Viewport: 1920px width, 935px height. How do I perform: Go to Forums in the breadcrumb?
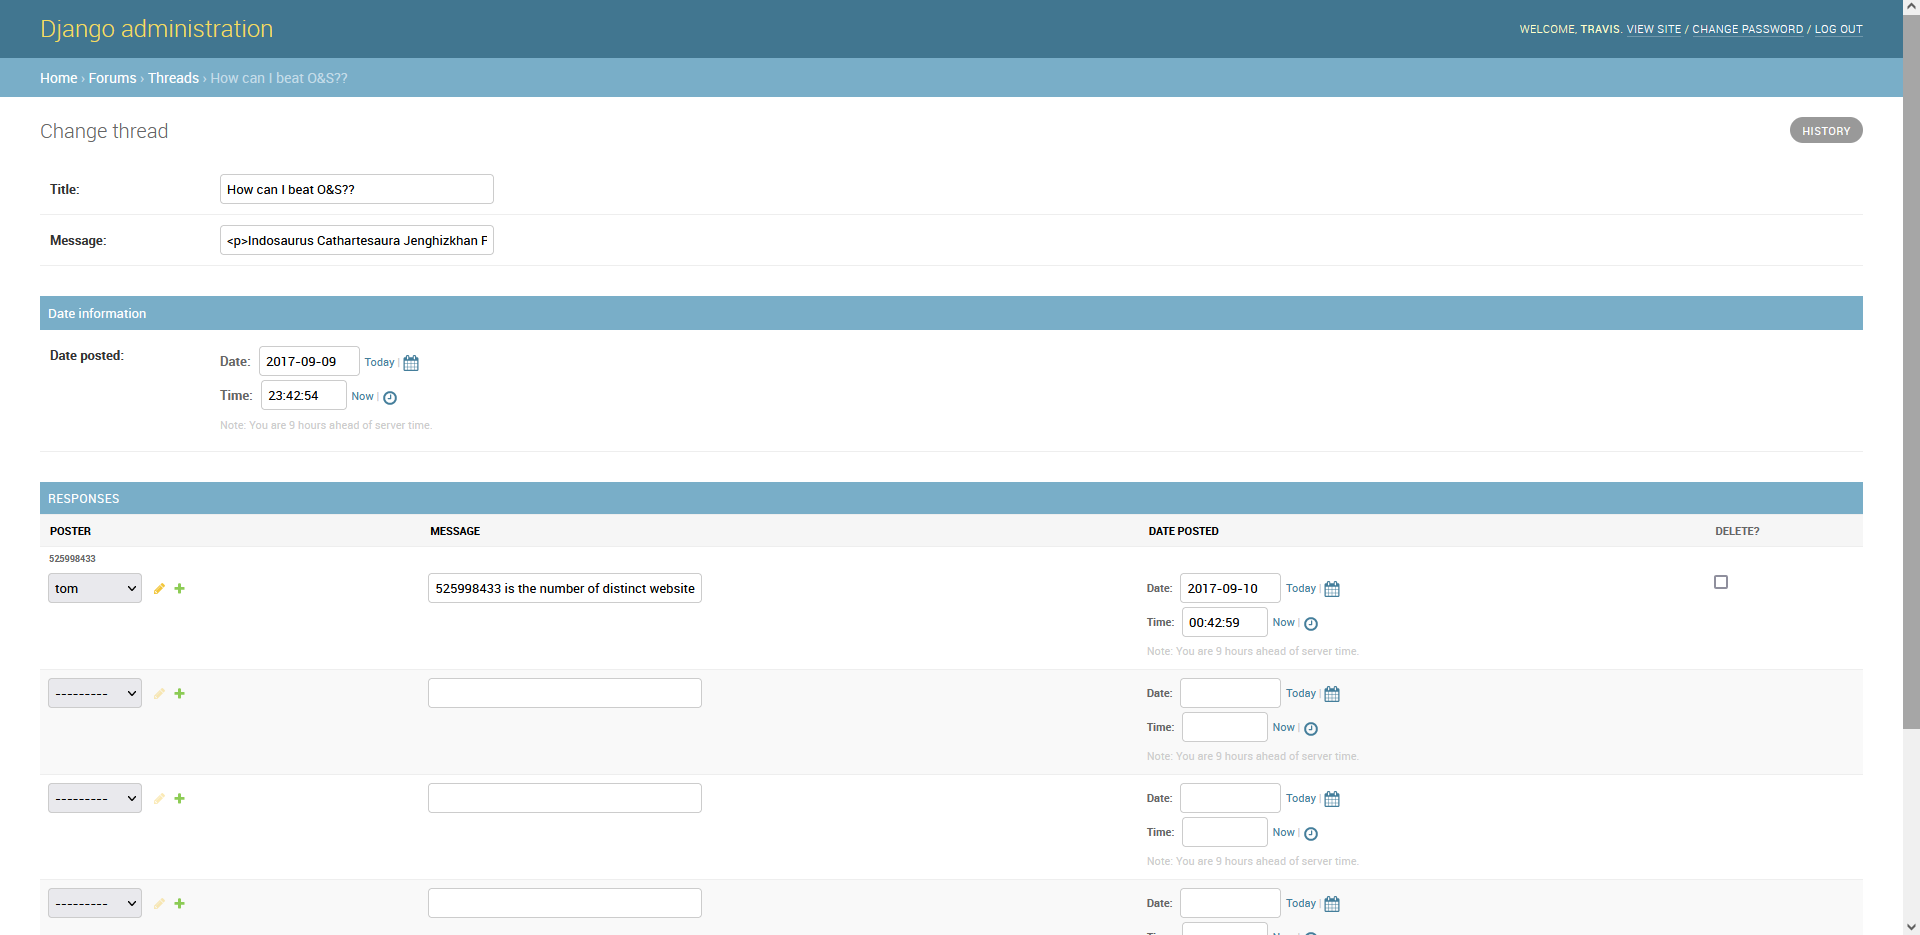coord(112,78)
